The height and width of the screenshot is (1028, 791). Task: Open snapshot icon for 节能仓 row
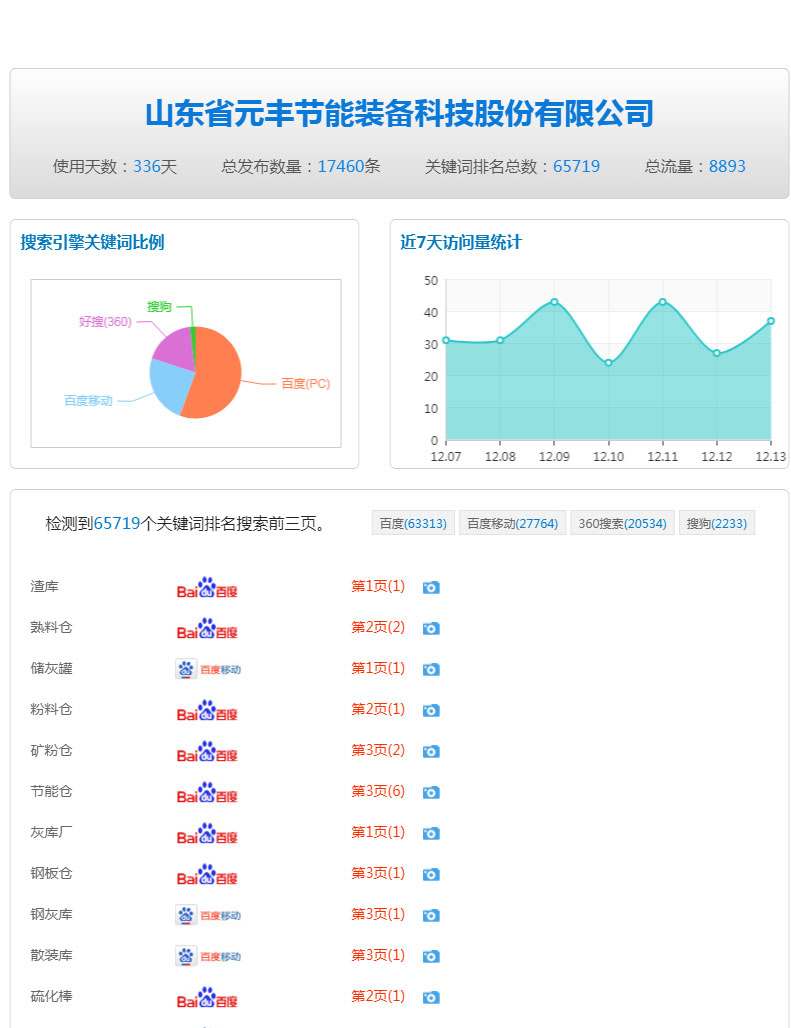431,793
